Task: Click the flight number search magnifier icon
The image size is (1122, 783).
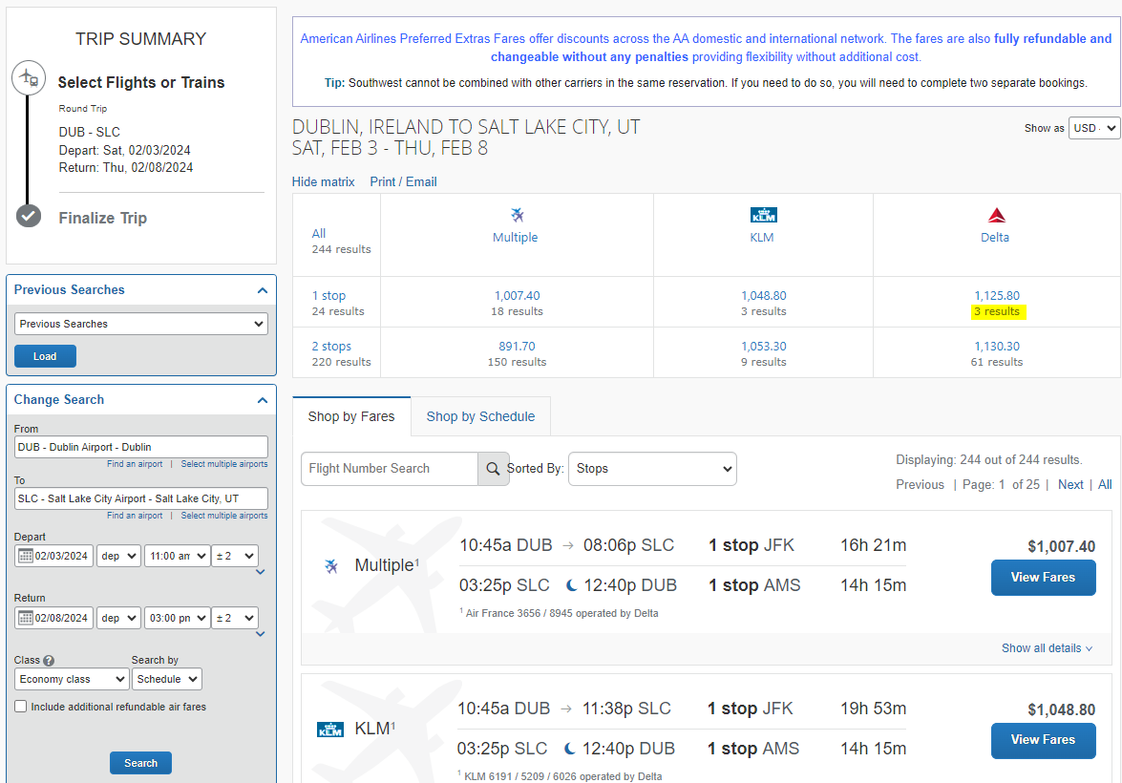Action: pyautogui.click(x=493, y=469)
